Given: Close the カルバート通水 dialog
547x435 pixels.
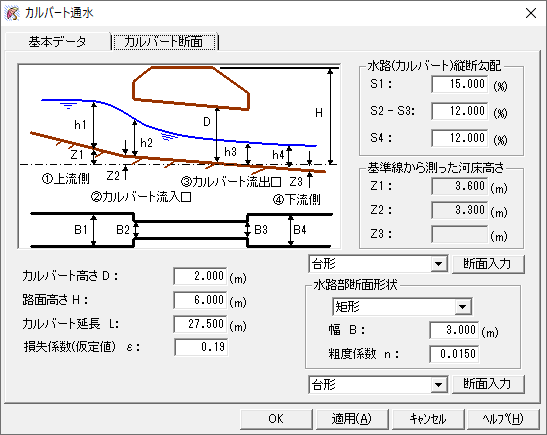Looking at the screenshot, I should click(x=531, y=13).
